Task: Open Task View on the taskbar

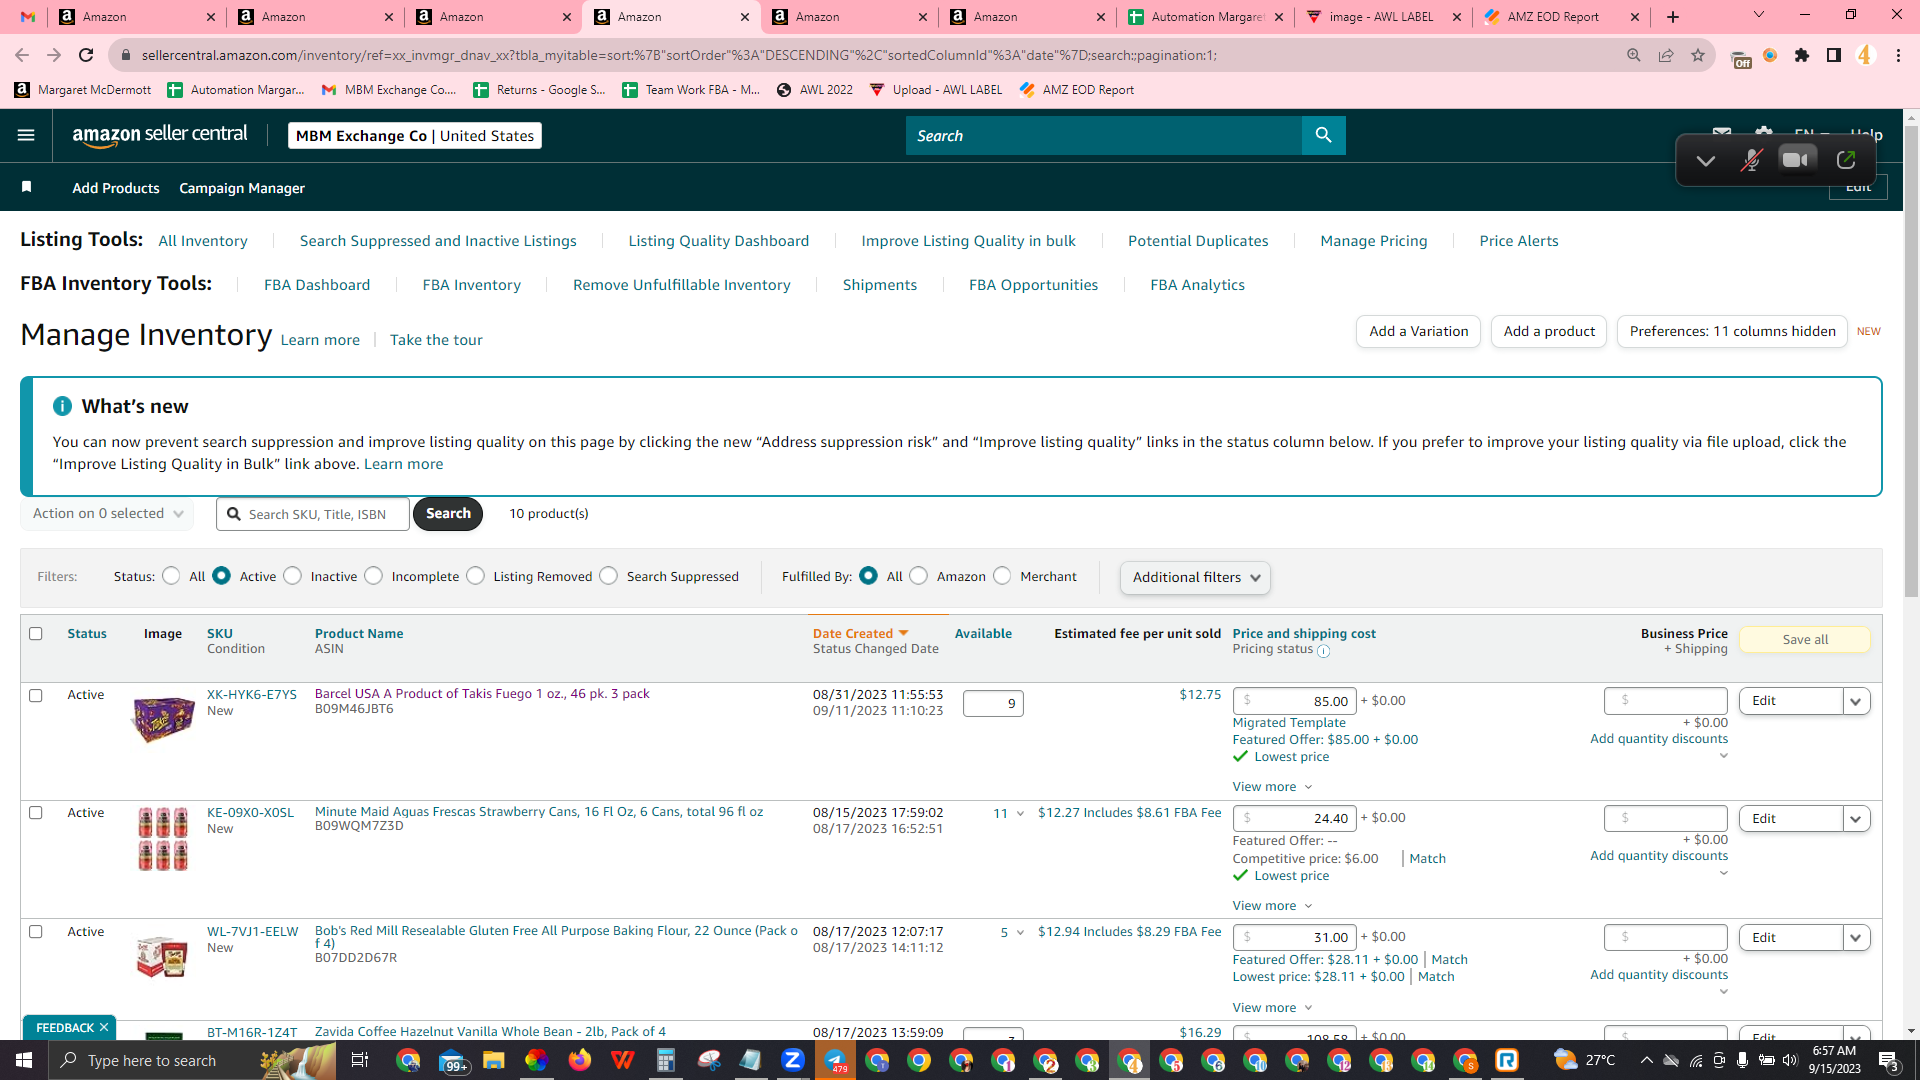Action: [360, 1060]
